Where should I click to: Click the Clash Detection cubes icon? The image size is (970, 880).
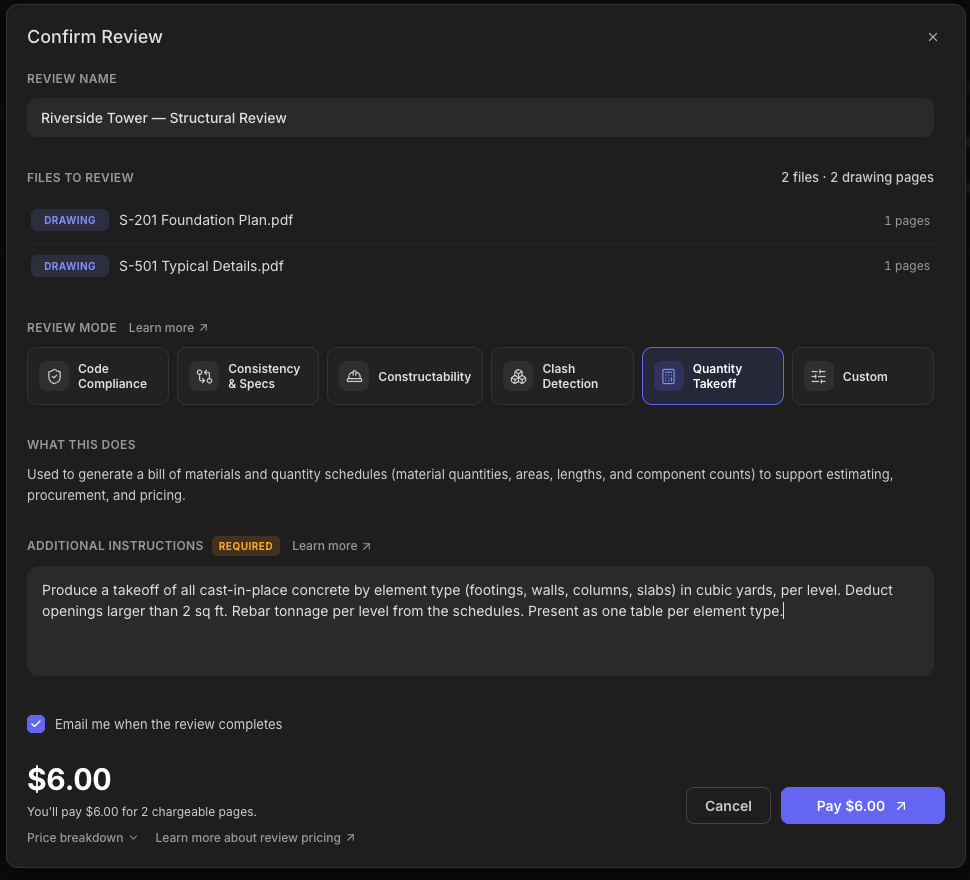tap(518, 376)
